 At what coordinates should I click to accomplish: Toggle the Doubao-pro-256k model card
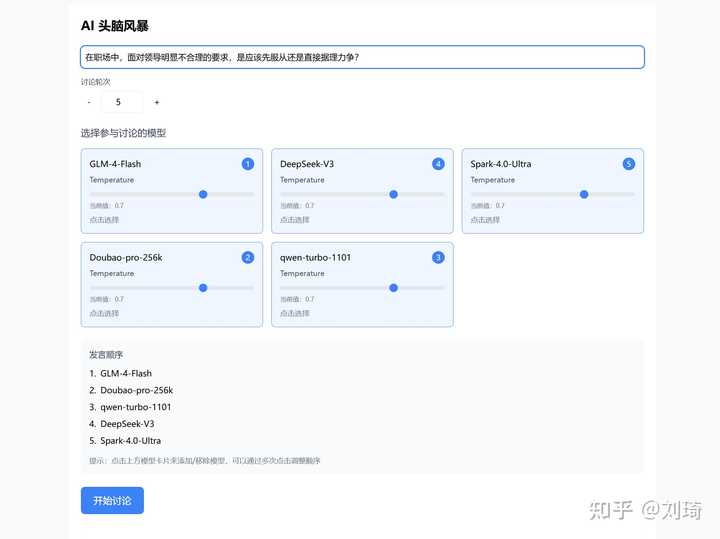pyautogui.click(x=172, y=285)
